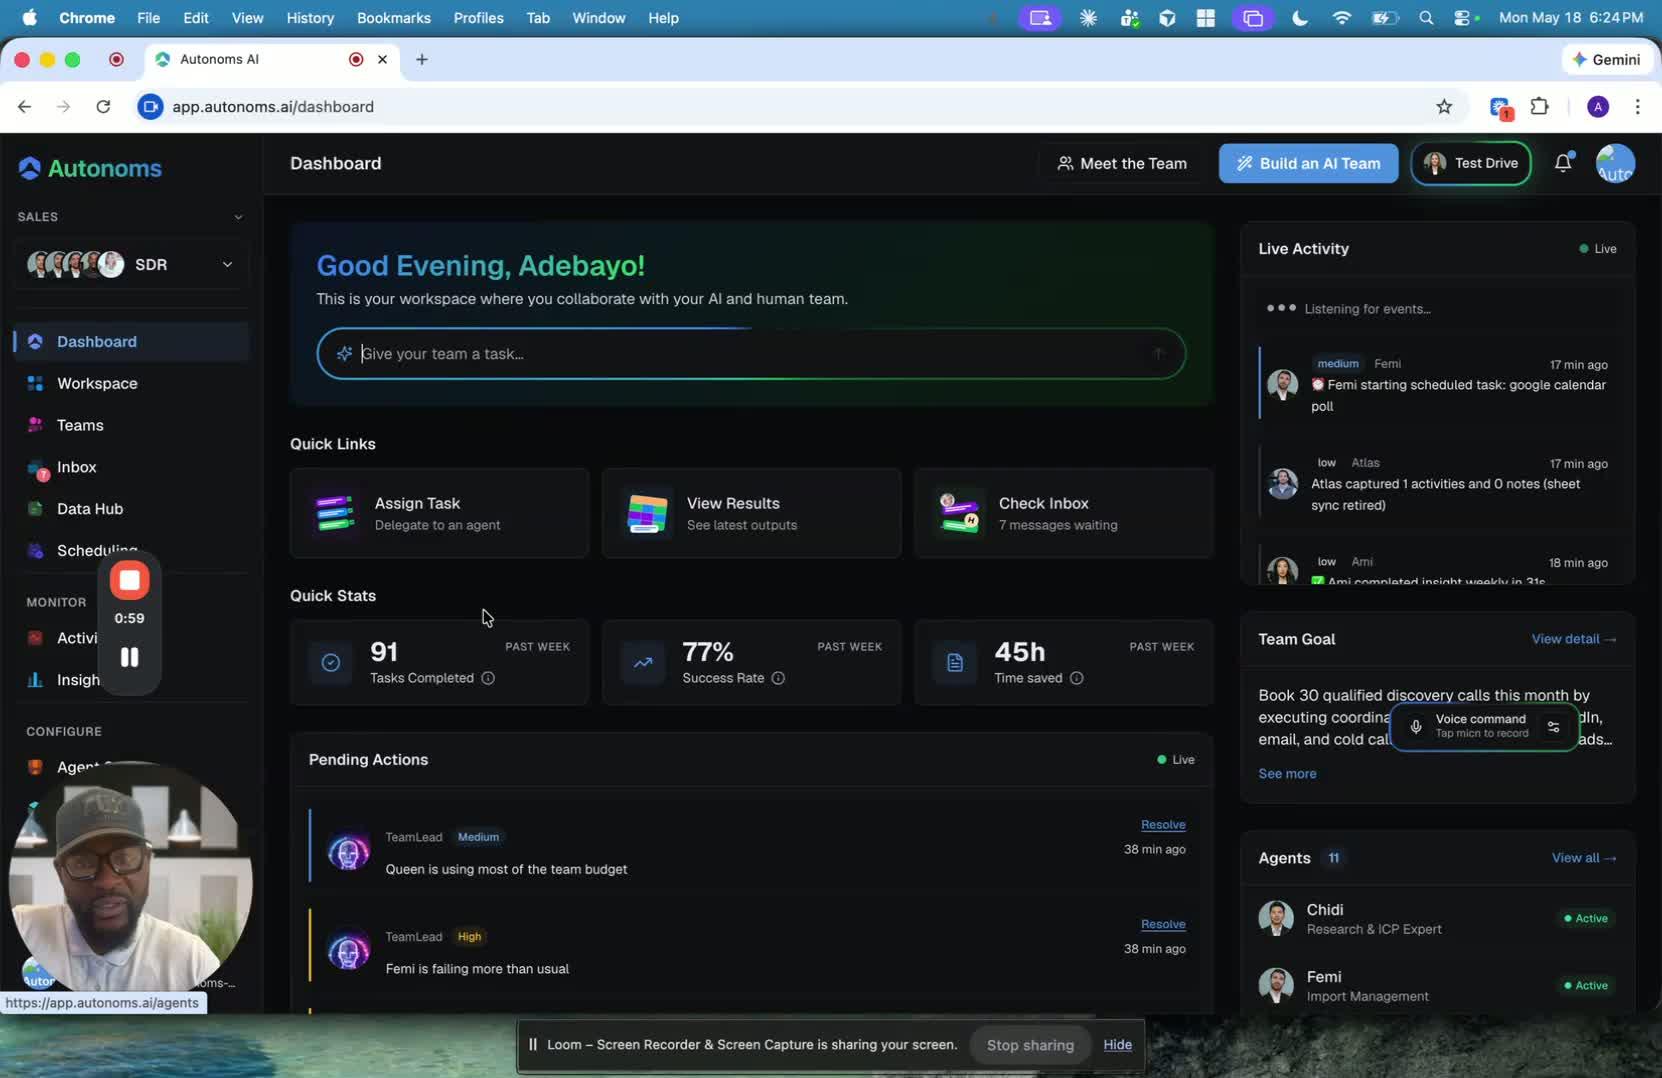Screen dimensions: 1662x1078
Task: Open the Dashboard sidebar item
Action: click(131, 342)
